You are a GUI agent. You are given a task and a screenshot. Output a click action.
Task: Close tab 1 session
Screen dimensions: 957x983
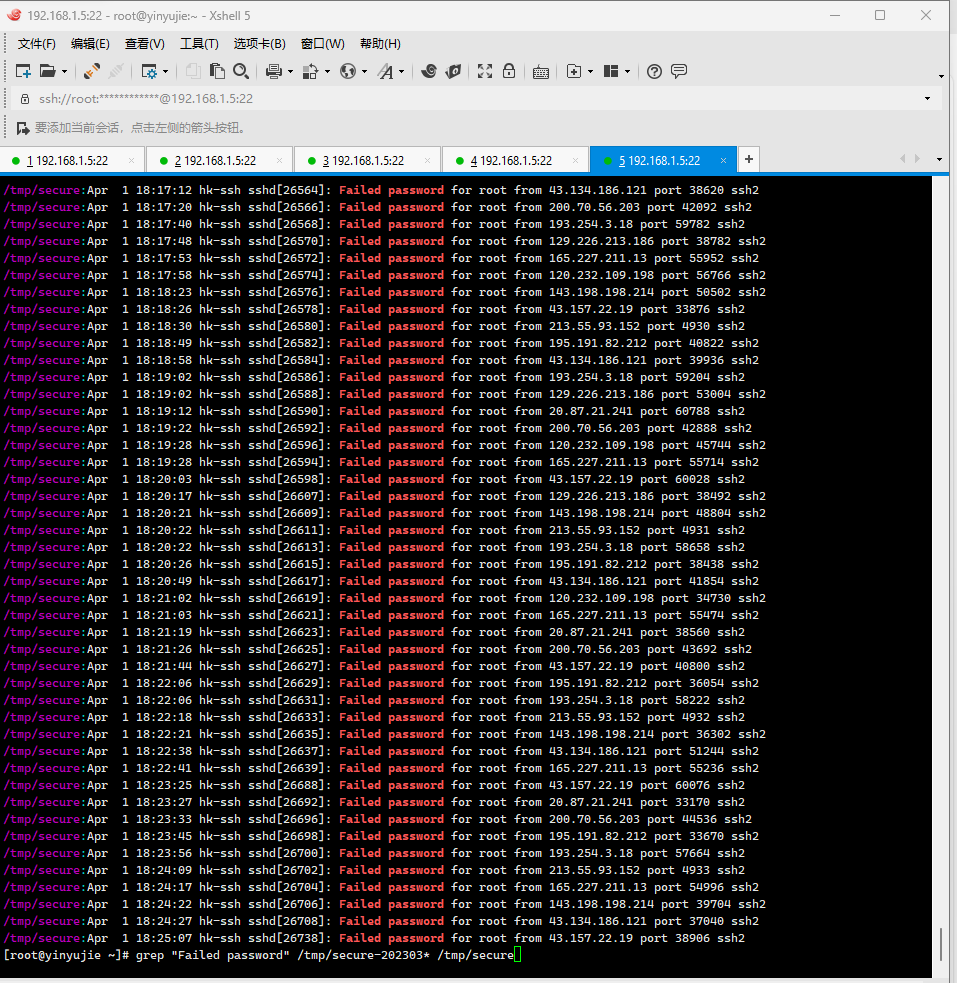pyautogui.click(x=132, y=160)
